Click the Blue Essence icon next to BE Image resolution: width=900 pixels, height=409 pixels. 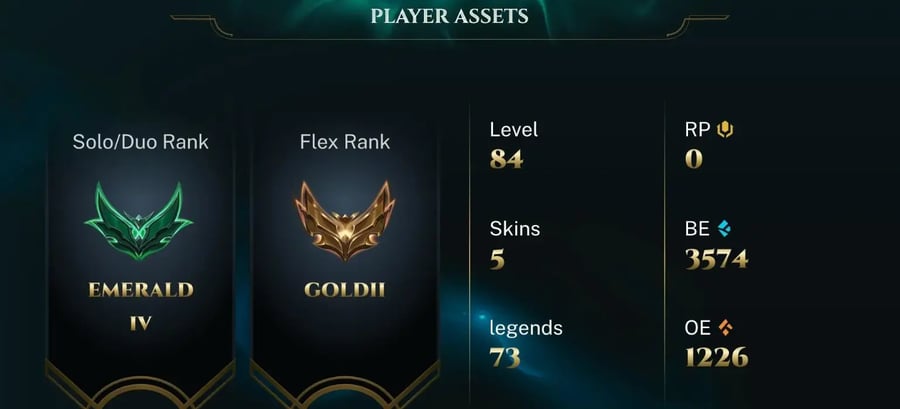point(724,229)
